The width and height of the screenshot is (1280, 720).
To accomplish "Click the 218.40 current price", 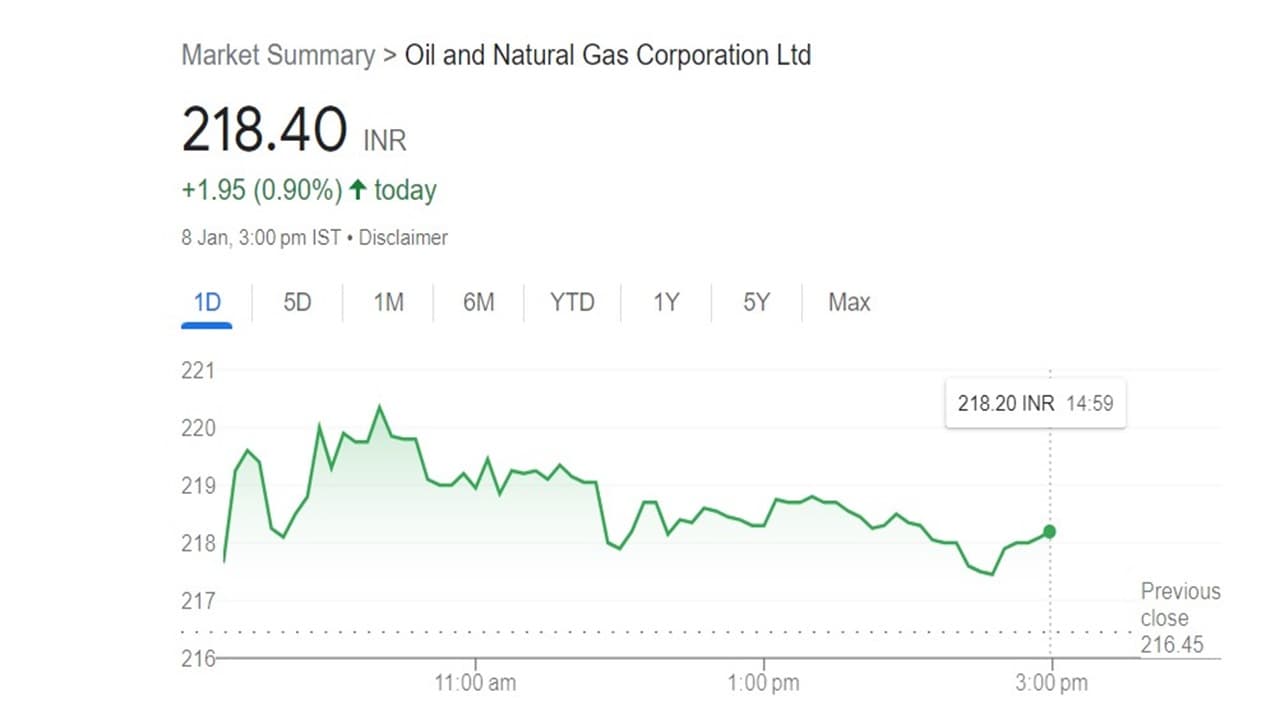I will coord(264,130).
